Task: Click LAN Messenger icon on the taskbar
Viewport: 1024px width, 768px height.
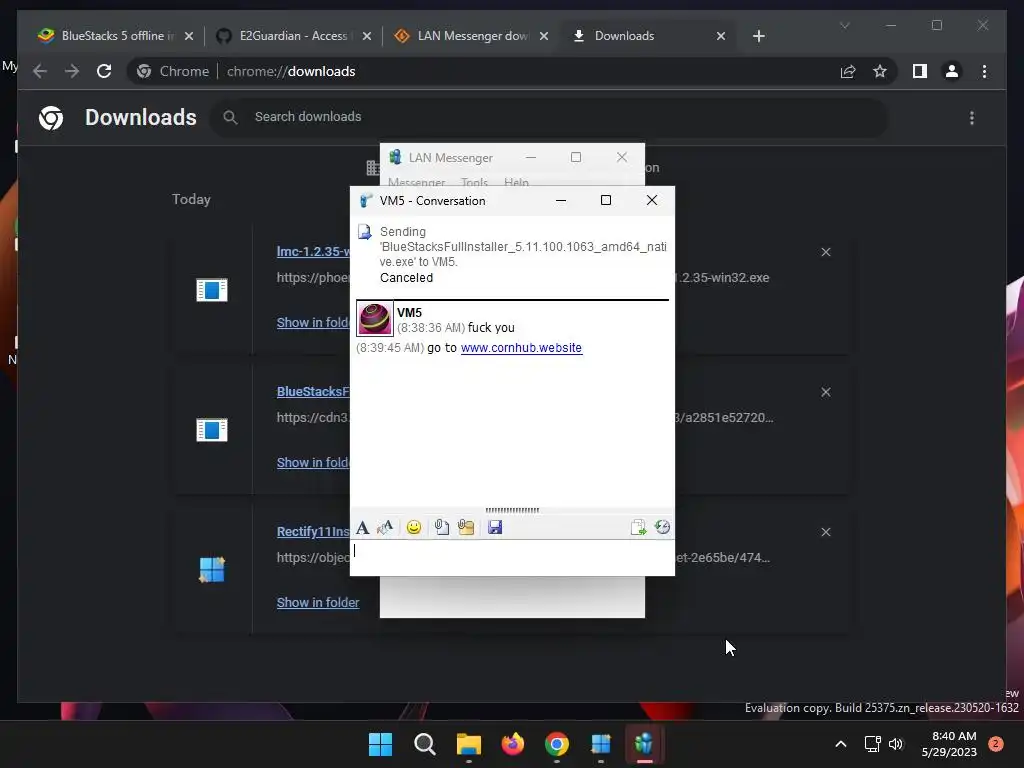Action: (645, 744)
